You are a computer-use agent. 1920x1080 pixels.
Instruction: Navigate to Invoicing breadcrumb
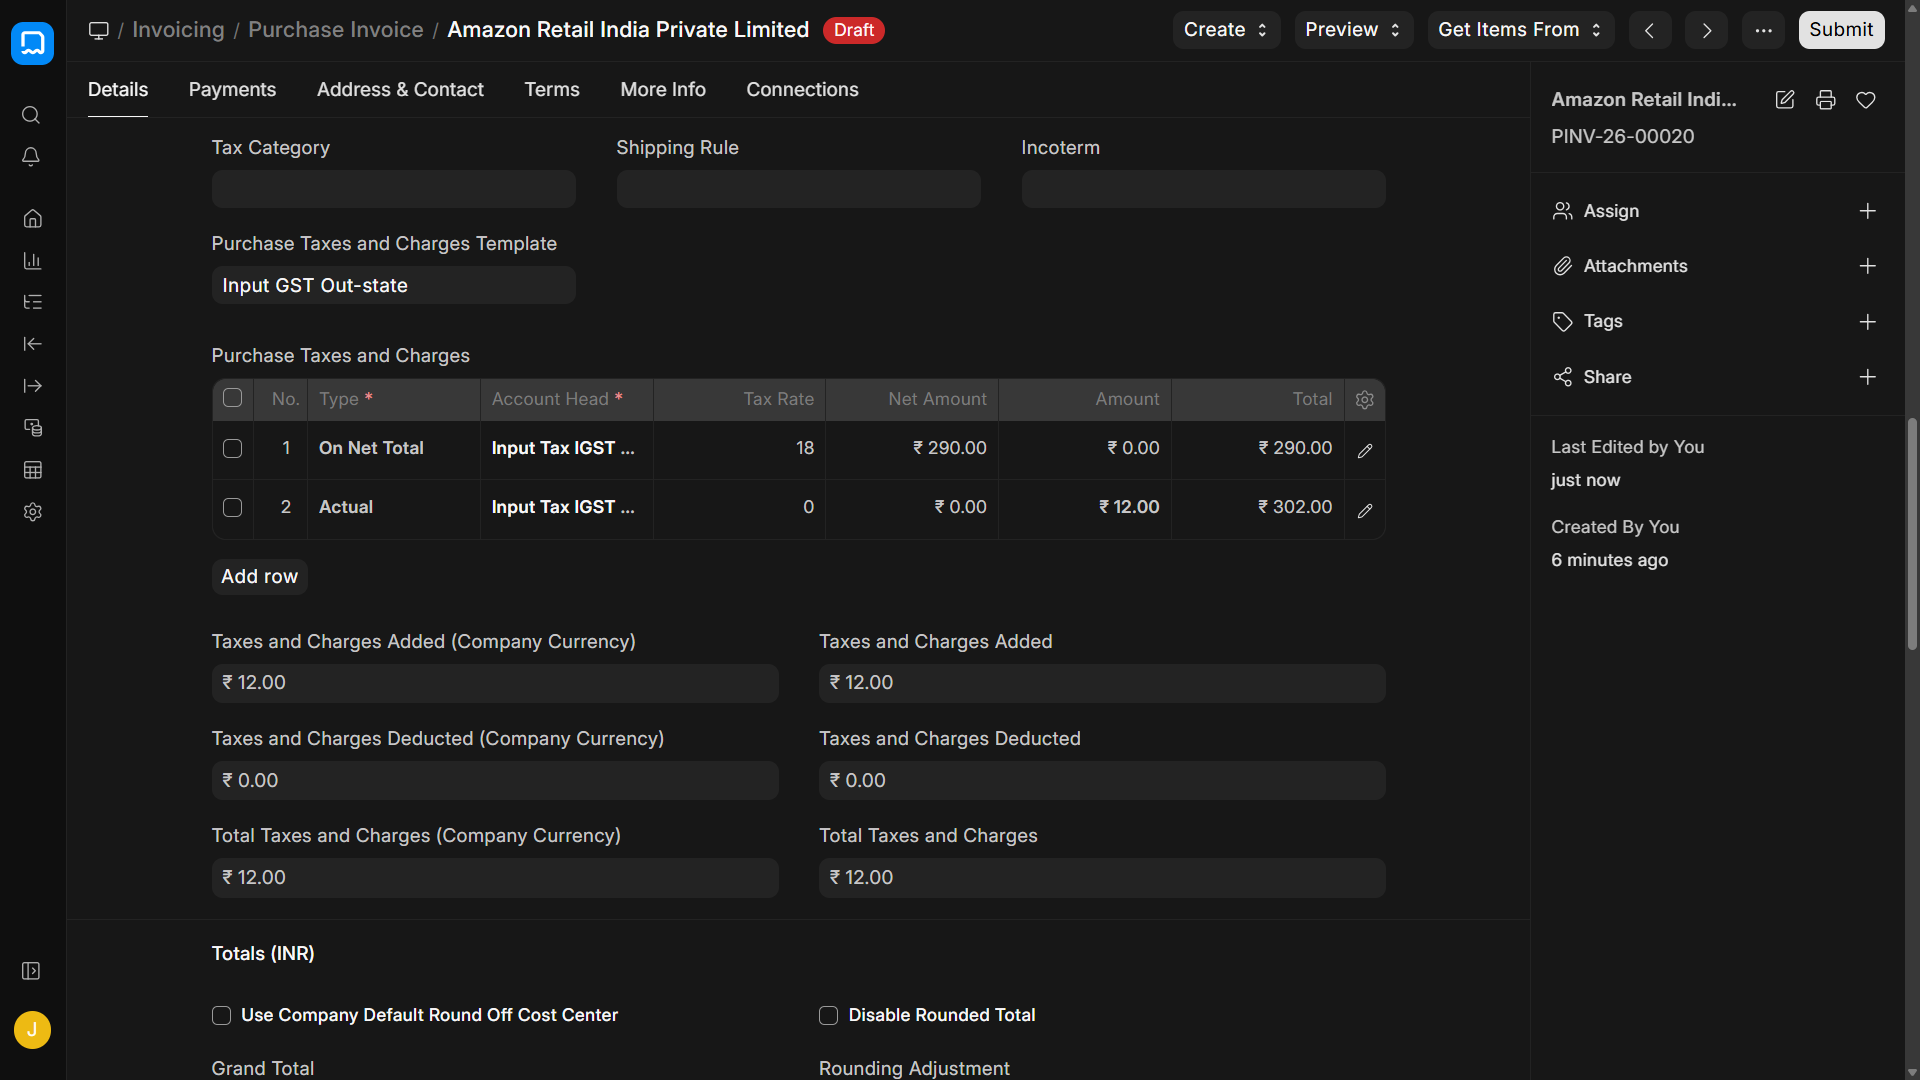(x=178, y=30)
